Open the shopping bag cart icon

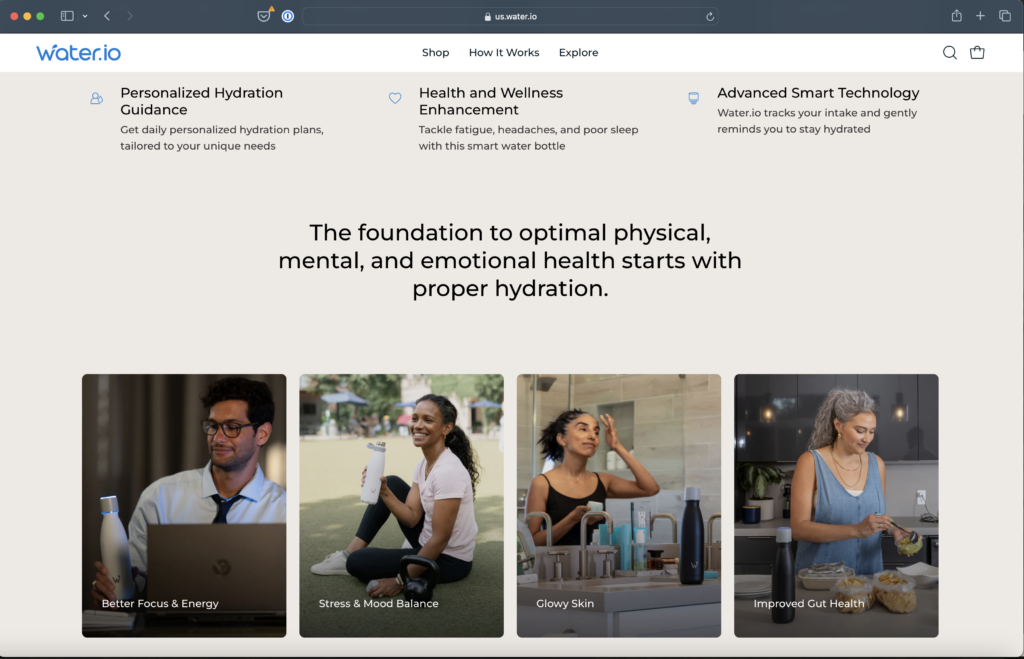[977, 53]
